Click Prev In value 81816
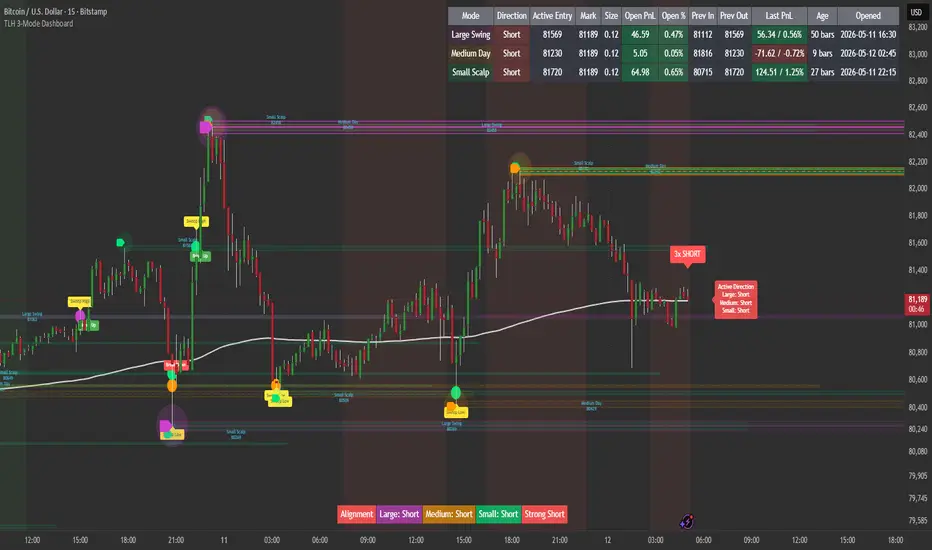932x550 pixels. [x=703, y=54]
